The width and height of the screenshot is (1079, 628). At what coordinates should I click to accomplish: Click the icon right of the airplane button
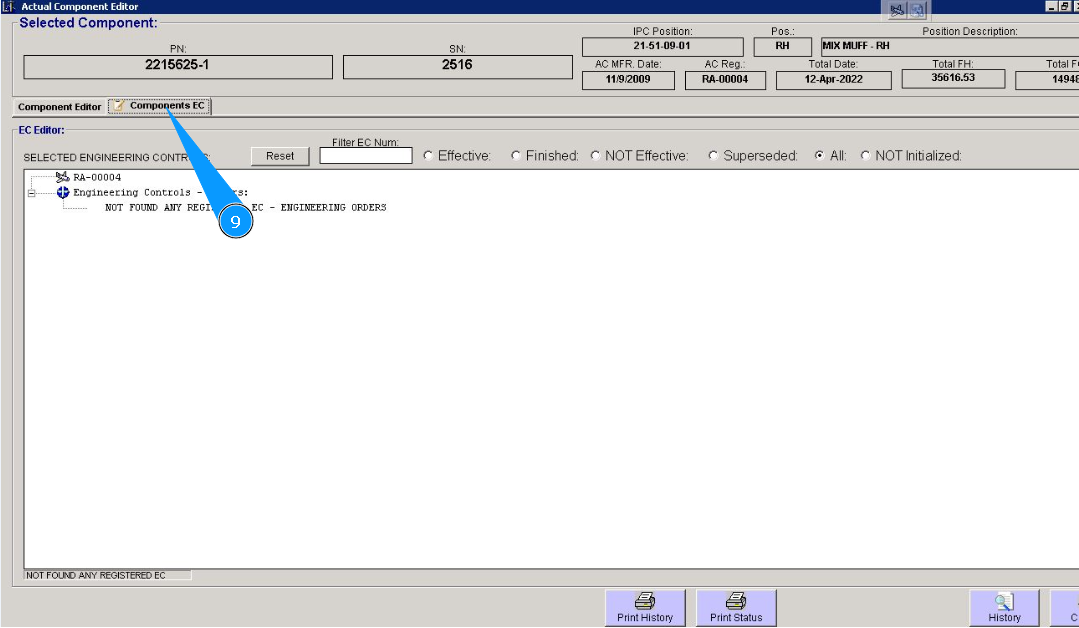[x=917, y=10]
